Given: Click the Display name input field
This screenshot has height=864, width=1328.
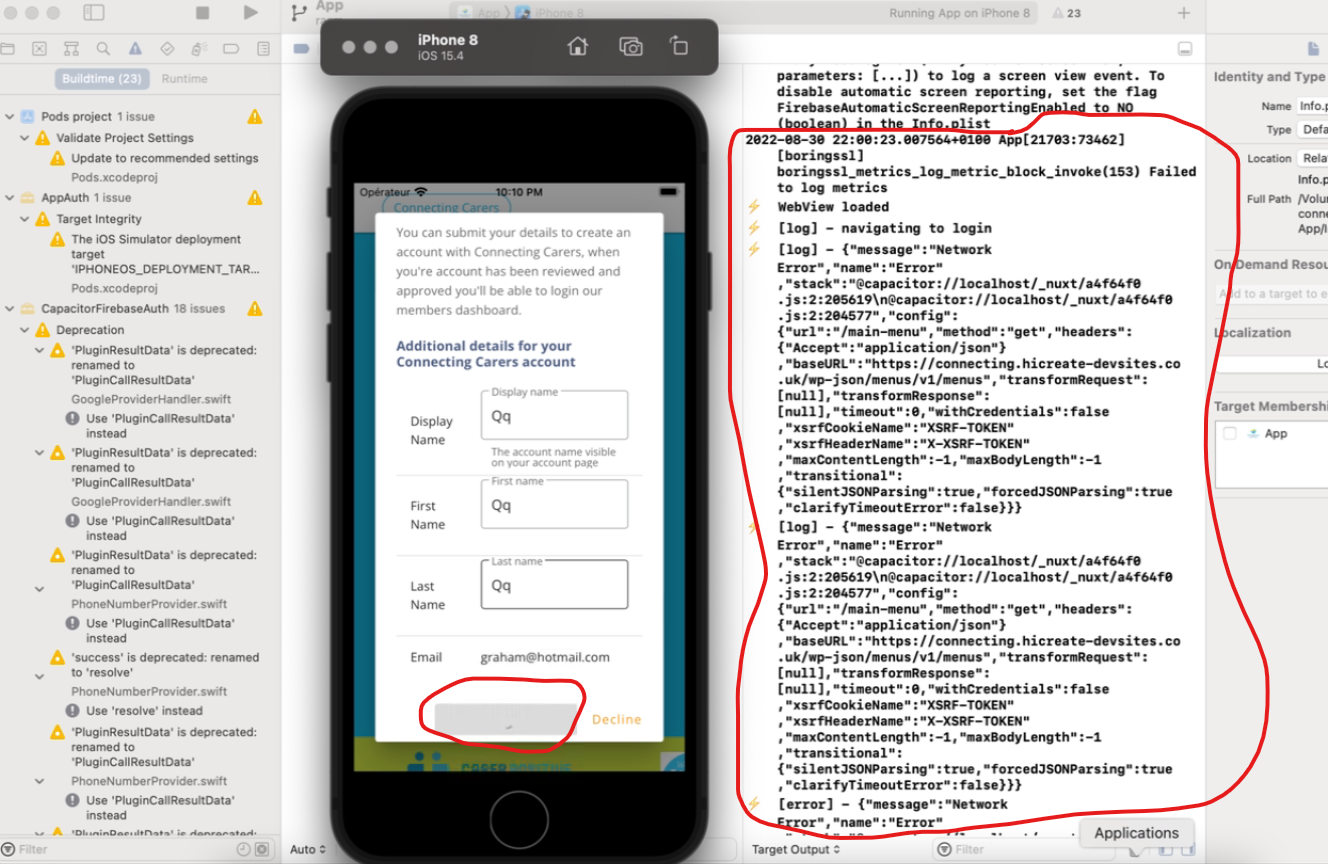Looking at the screenshot, I should click(x=554, y=416).
